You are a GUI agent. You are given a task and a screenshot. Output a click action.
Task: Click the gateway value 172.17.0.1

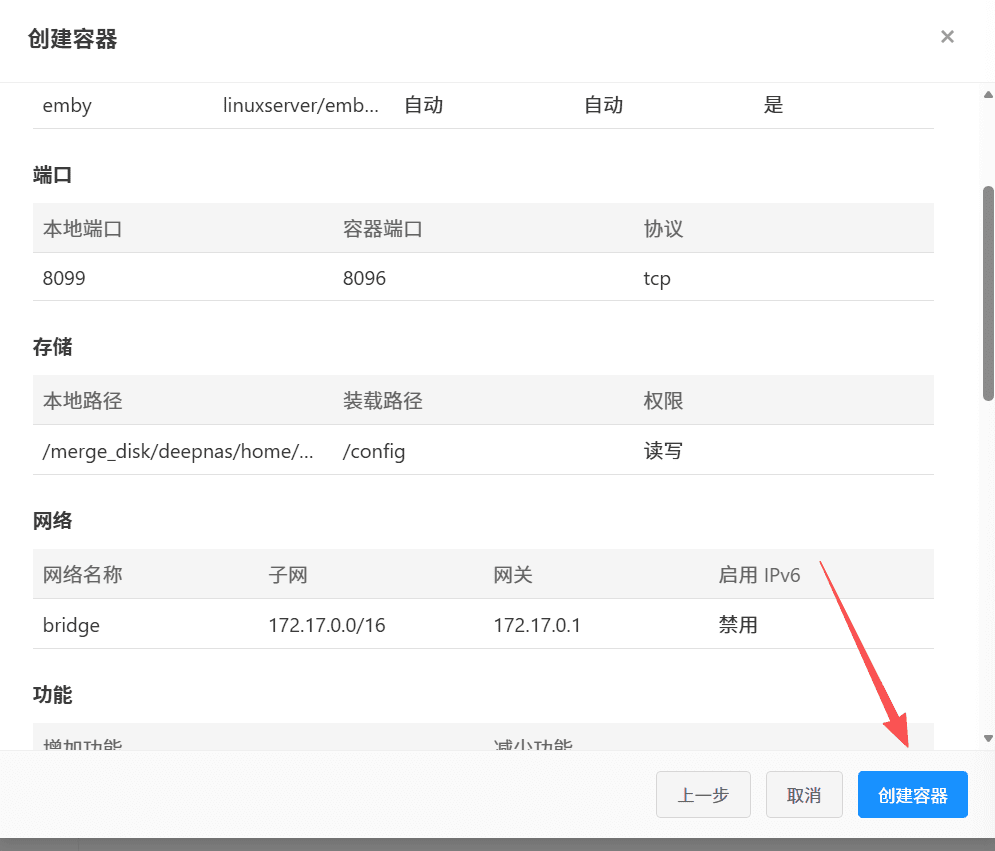[537, 625]
